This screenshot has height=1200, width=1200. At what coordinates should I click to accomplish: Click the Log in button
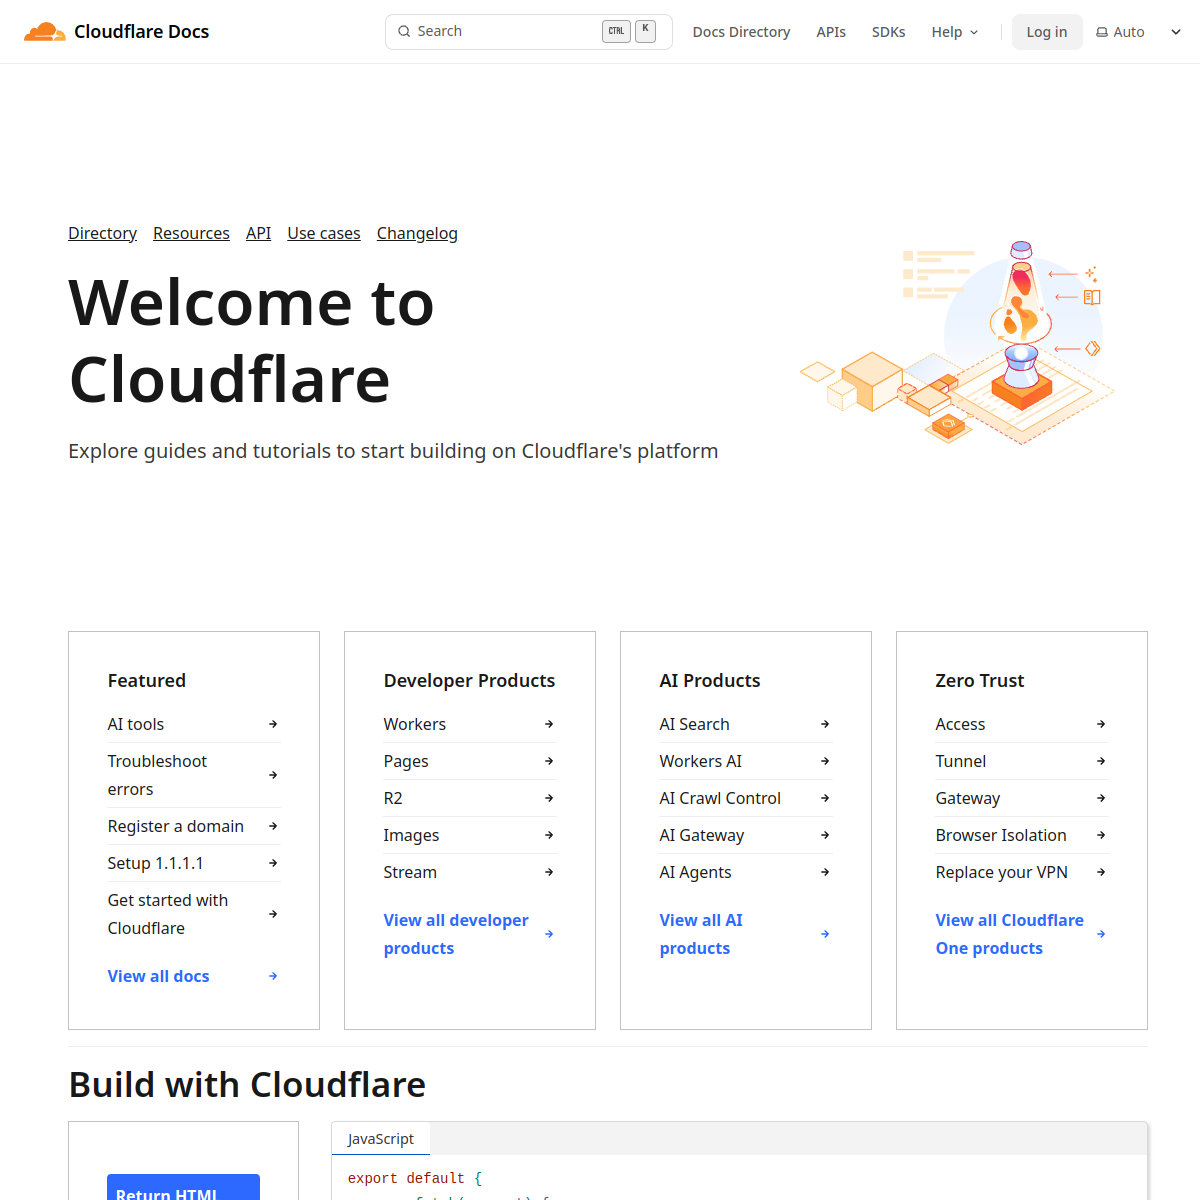click(1047, 31)
